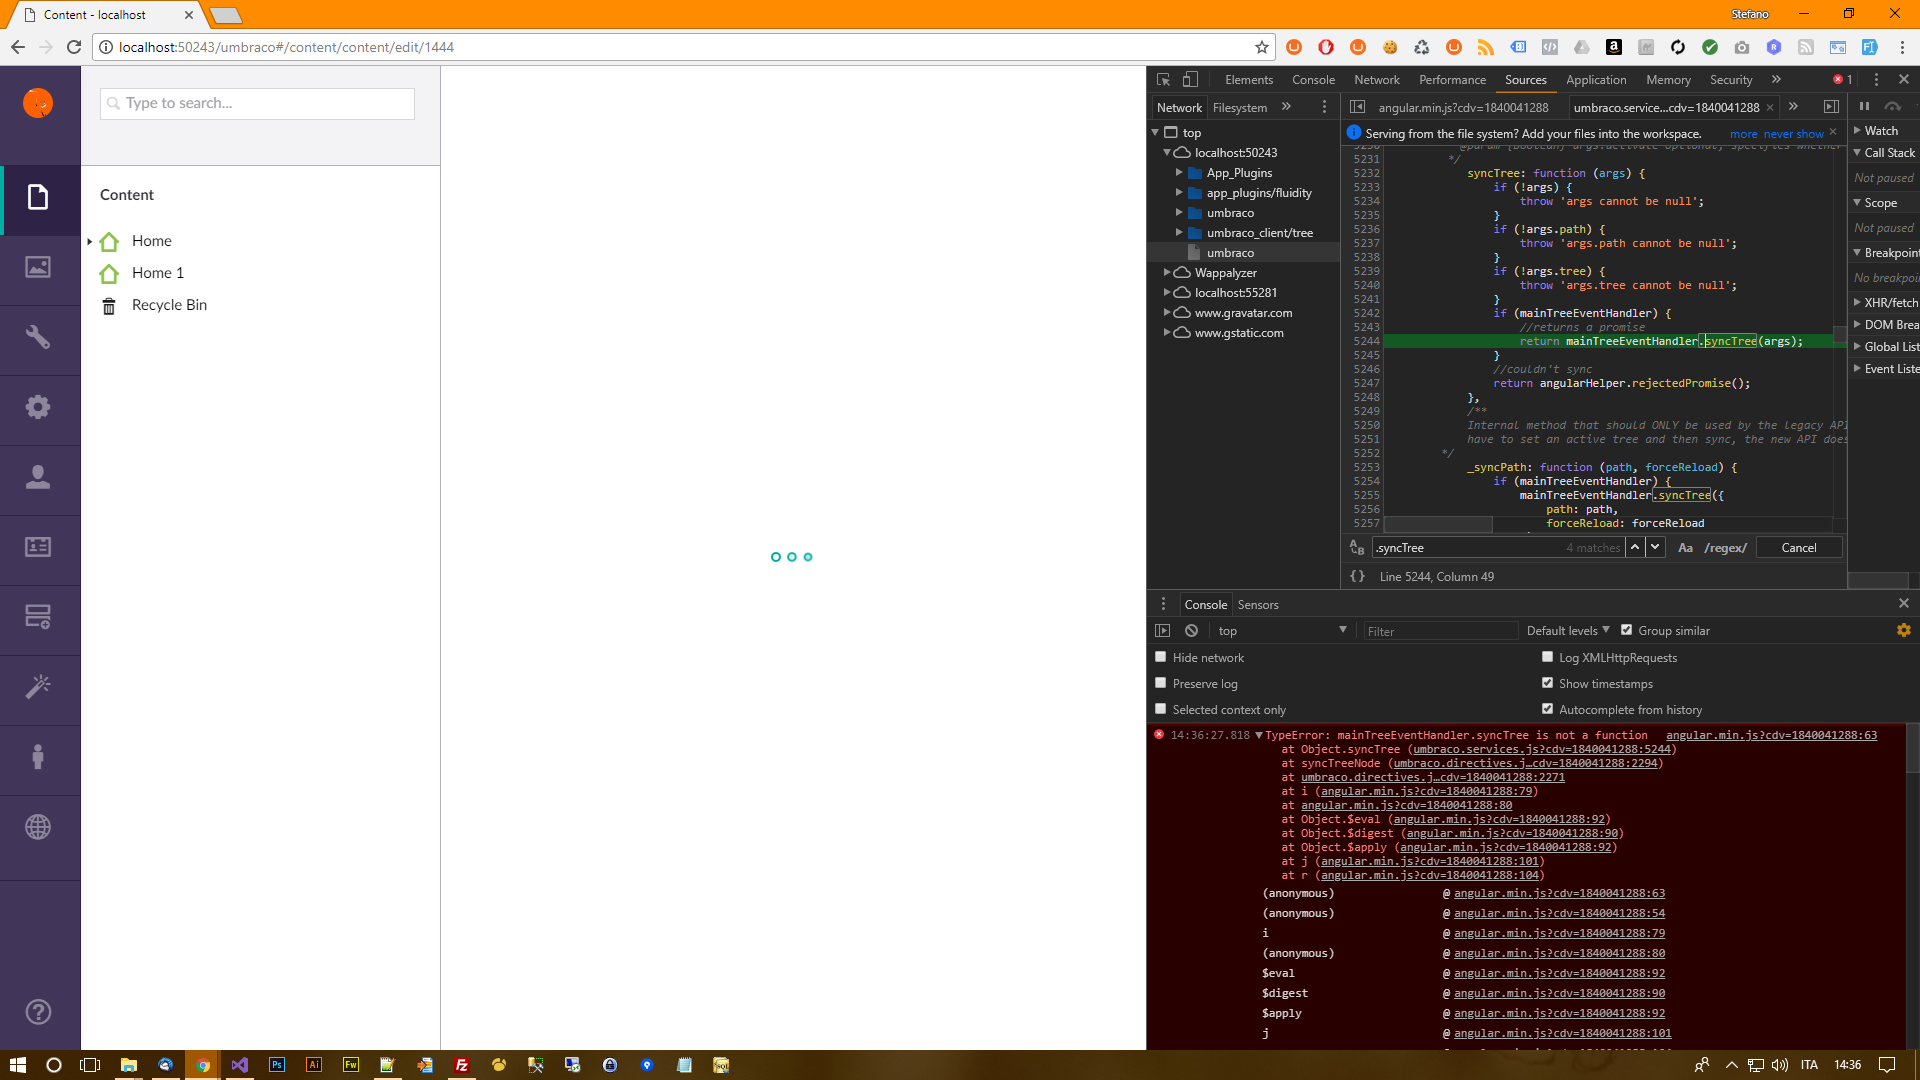Toggle the device toolbar icon in DevTools
Viewport: 1920px width, 1080px height.
coord(1190,80)
